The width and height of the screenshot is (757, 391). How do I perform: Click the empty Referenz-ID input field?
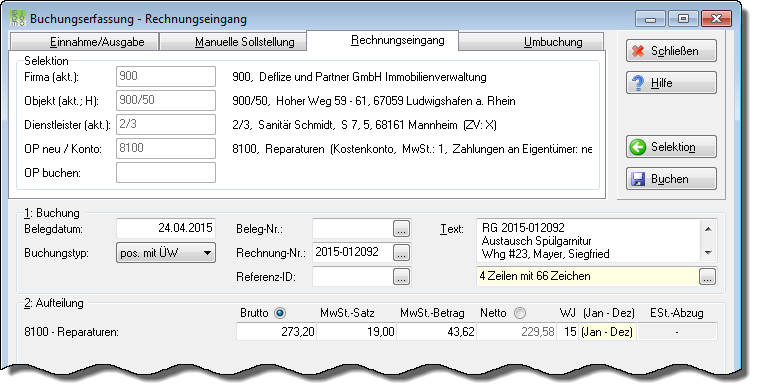352,277
